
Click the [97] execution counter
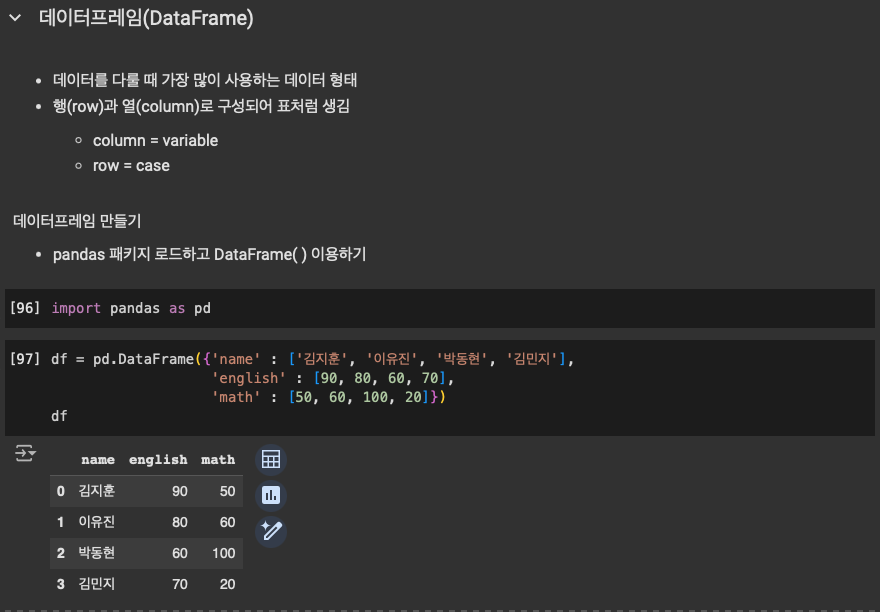coord(25,359)
